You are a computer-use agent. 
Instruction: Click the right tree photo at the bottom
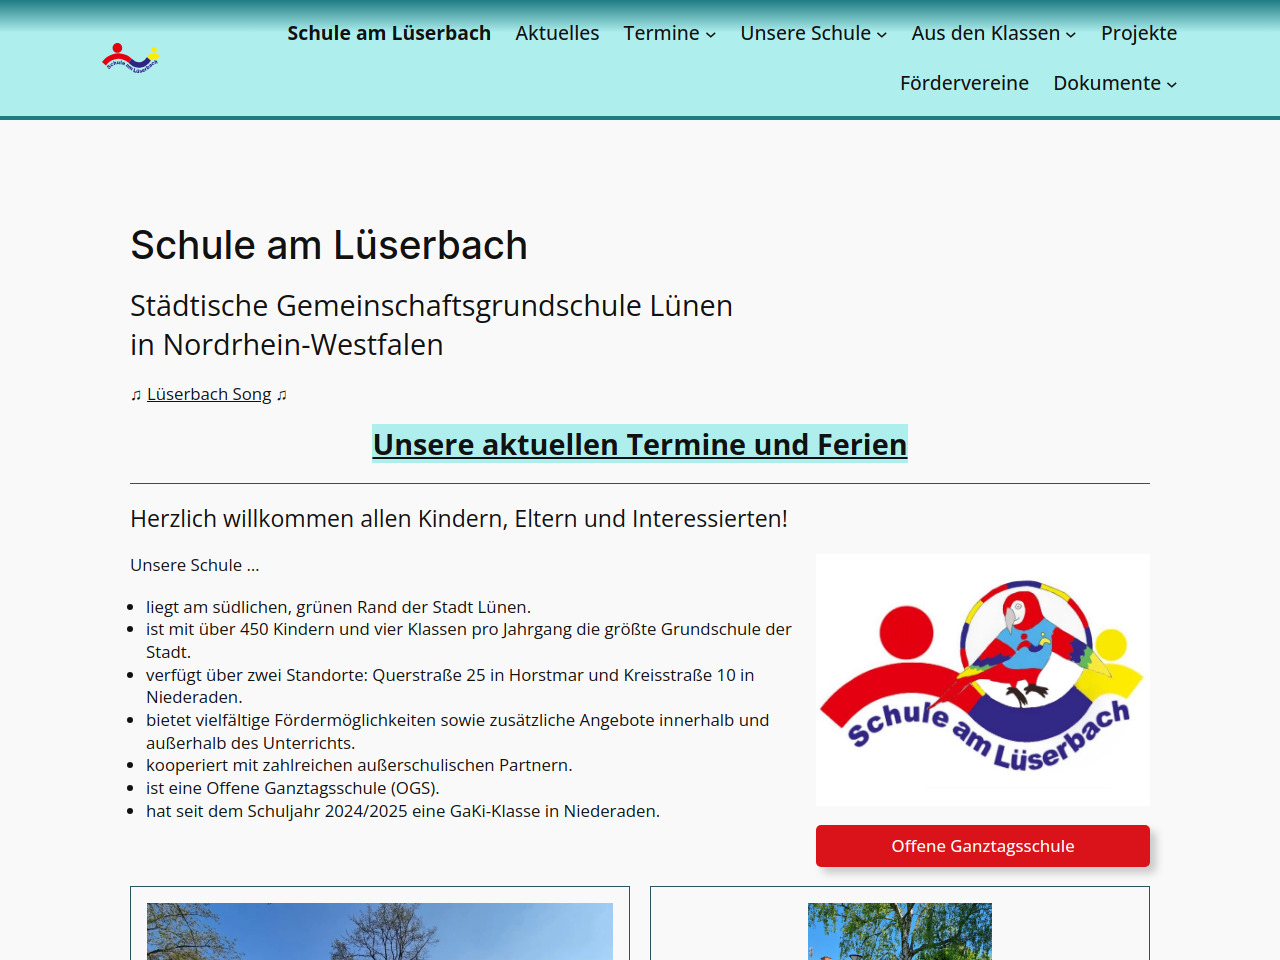(x=900, y=932)
